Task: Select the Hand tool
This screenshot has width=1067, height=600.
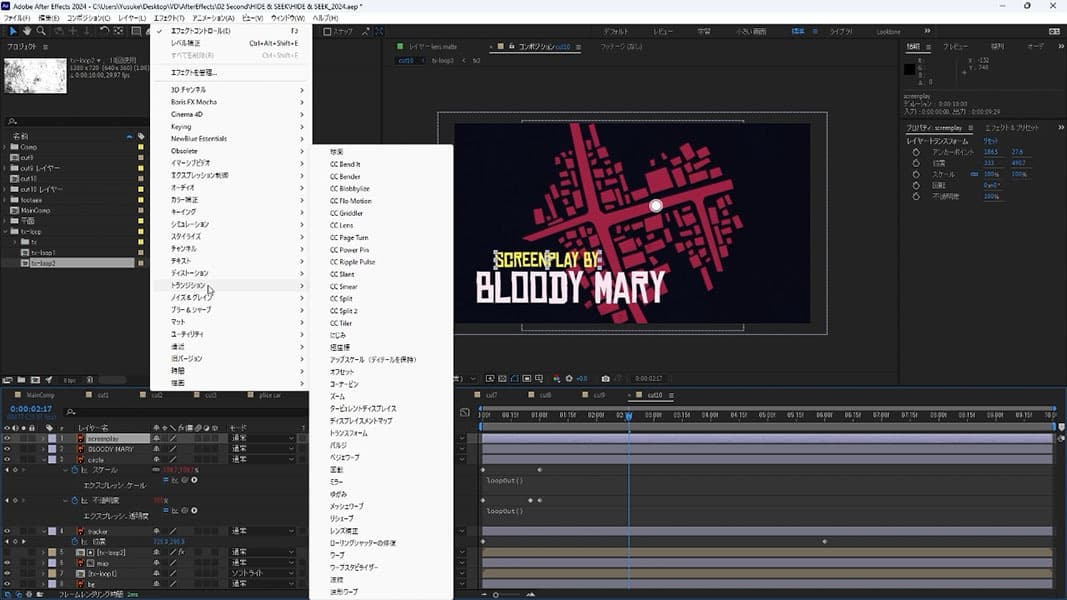Action: tap(27, 32)
